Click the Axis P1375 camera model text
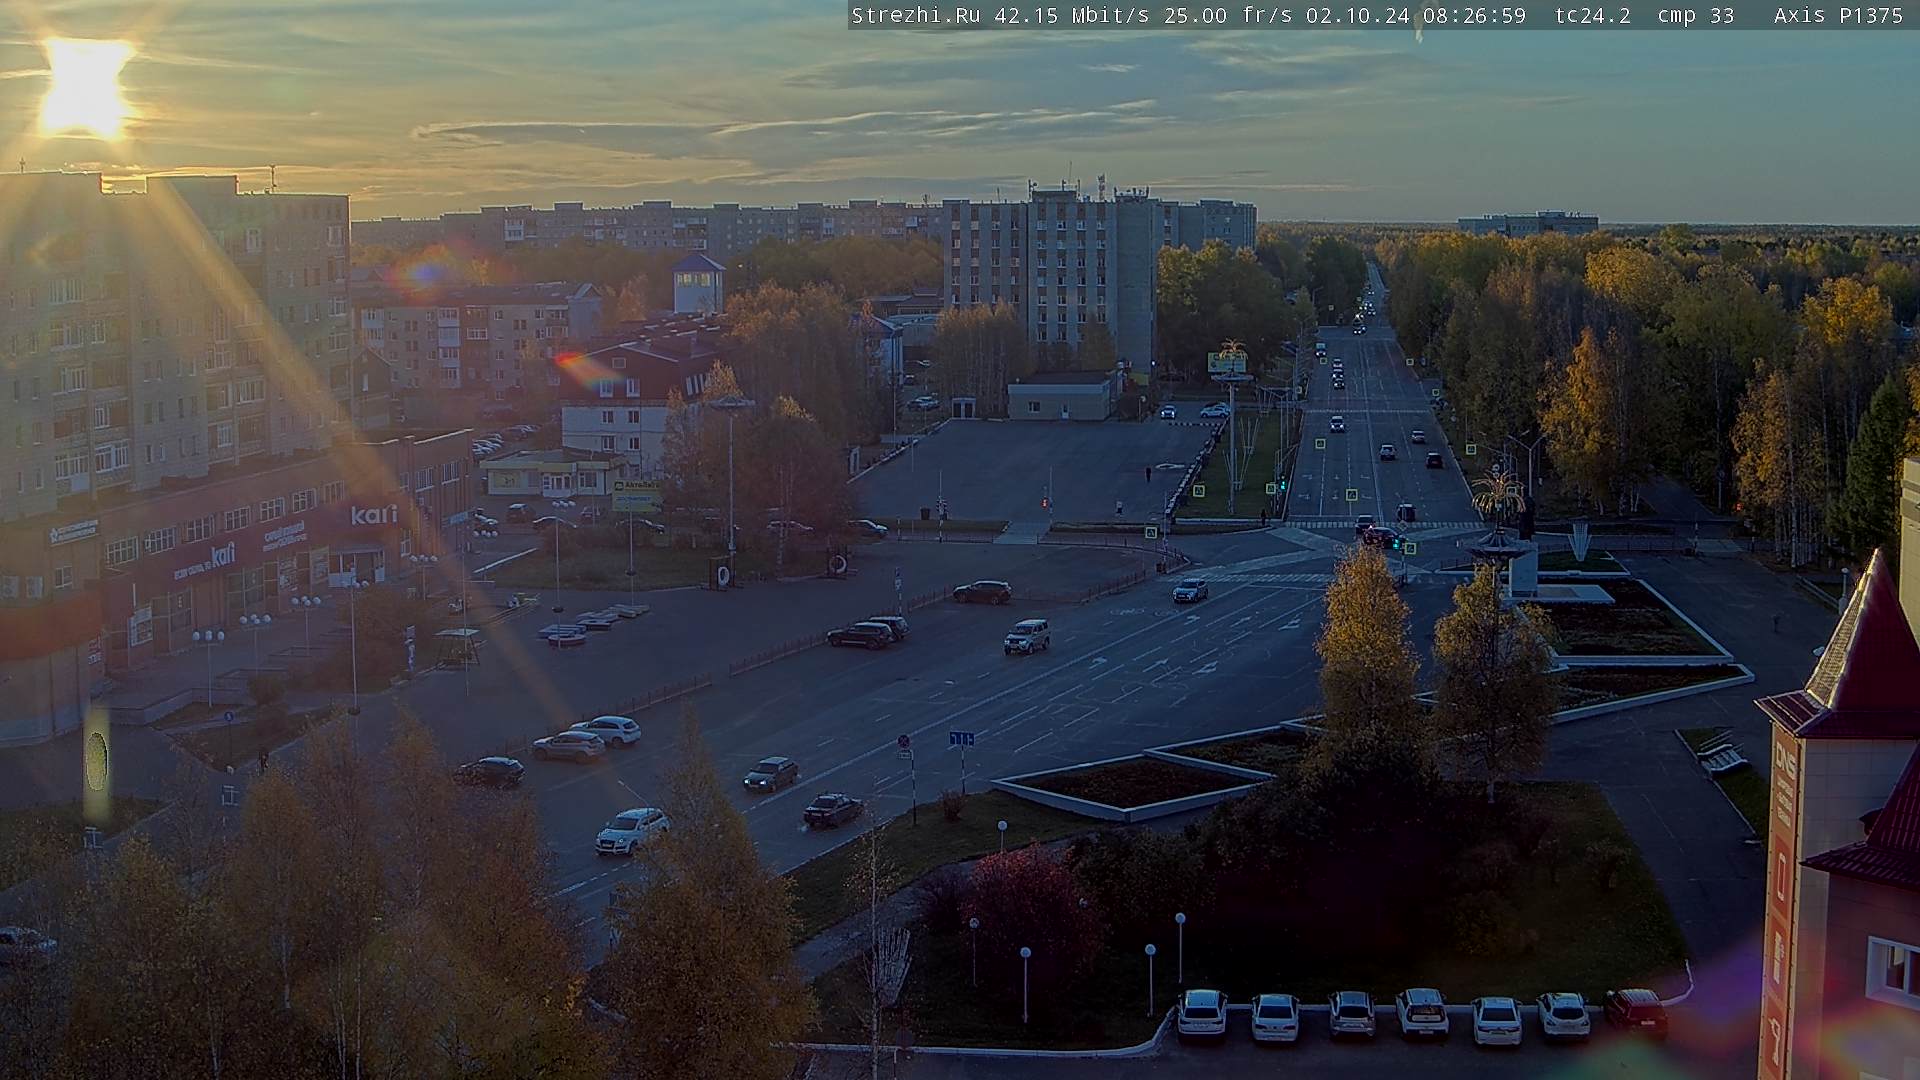Viewport: 1920px width, 1080px height. pyautogui.click(x=1838, y=15)
